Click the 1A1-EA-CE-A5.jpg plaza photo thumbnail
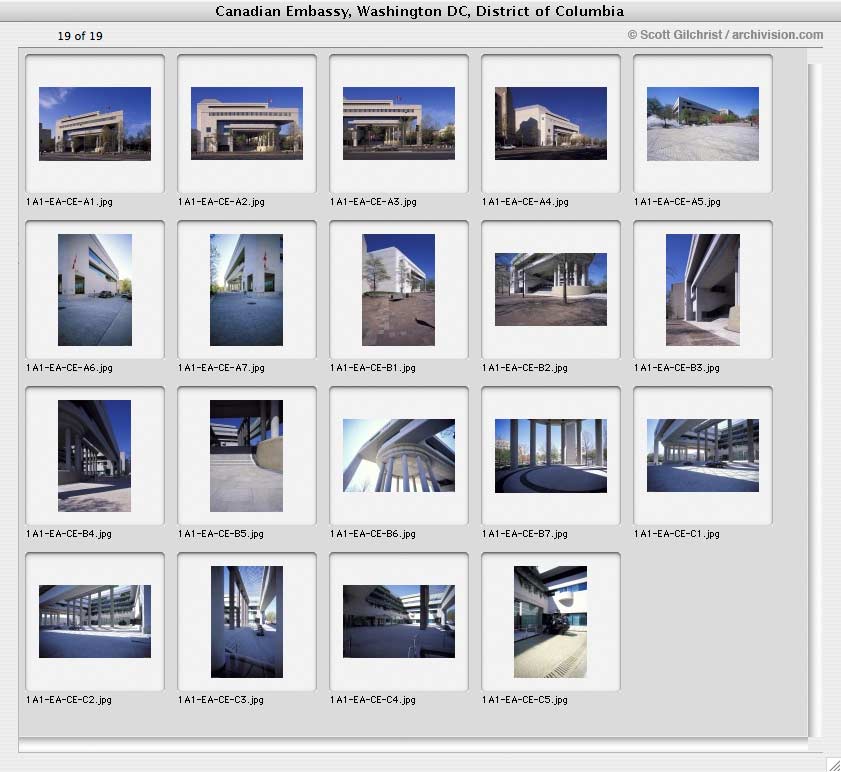This screenshot has width=841, height=772. [x=703, y=124]
